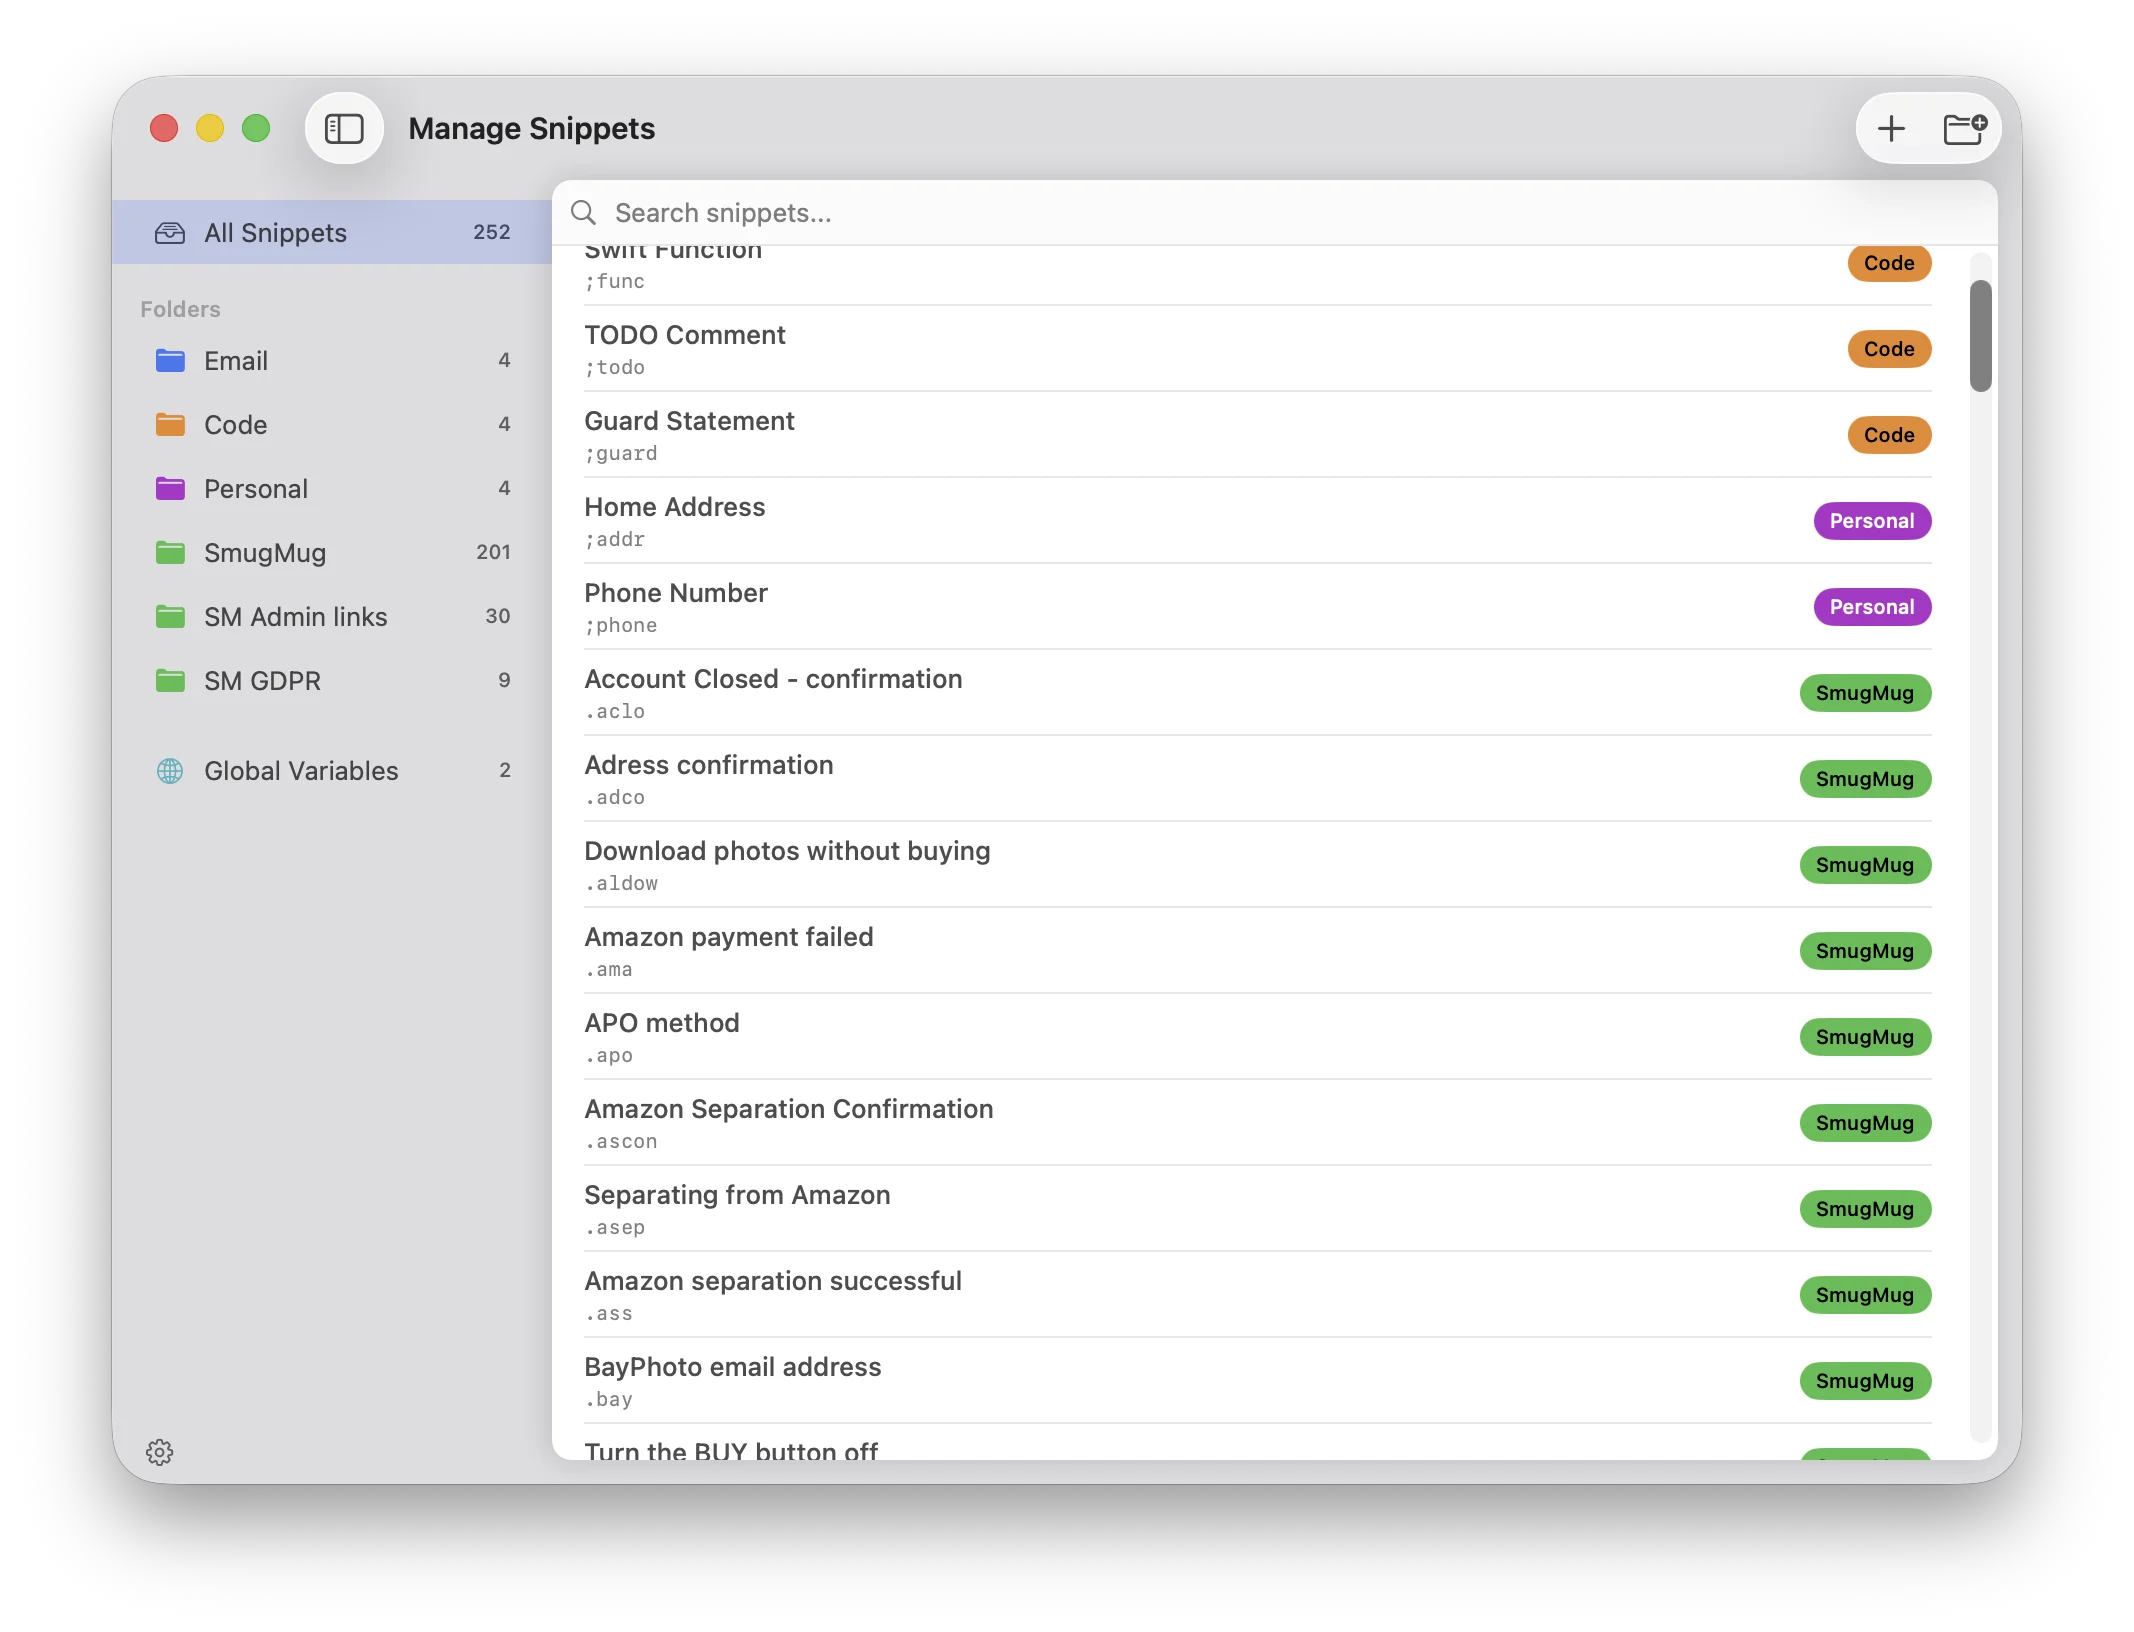Image resolution: width=2134 pixels, height=1632 pixels.
Task: Click the new folder icon
Action: [1964, 129]
